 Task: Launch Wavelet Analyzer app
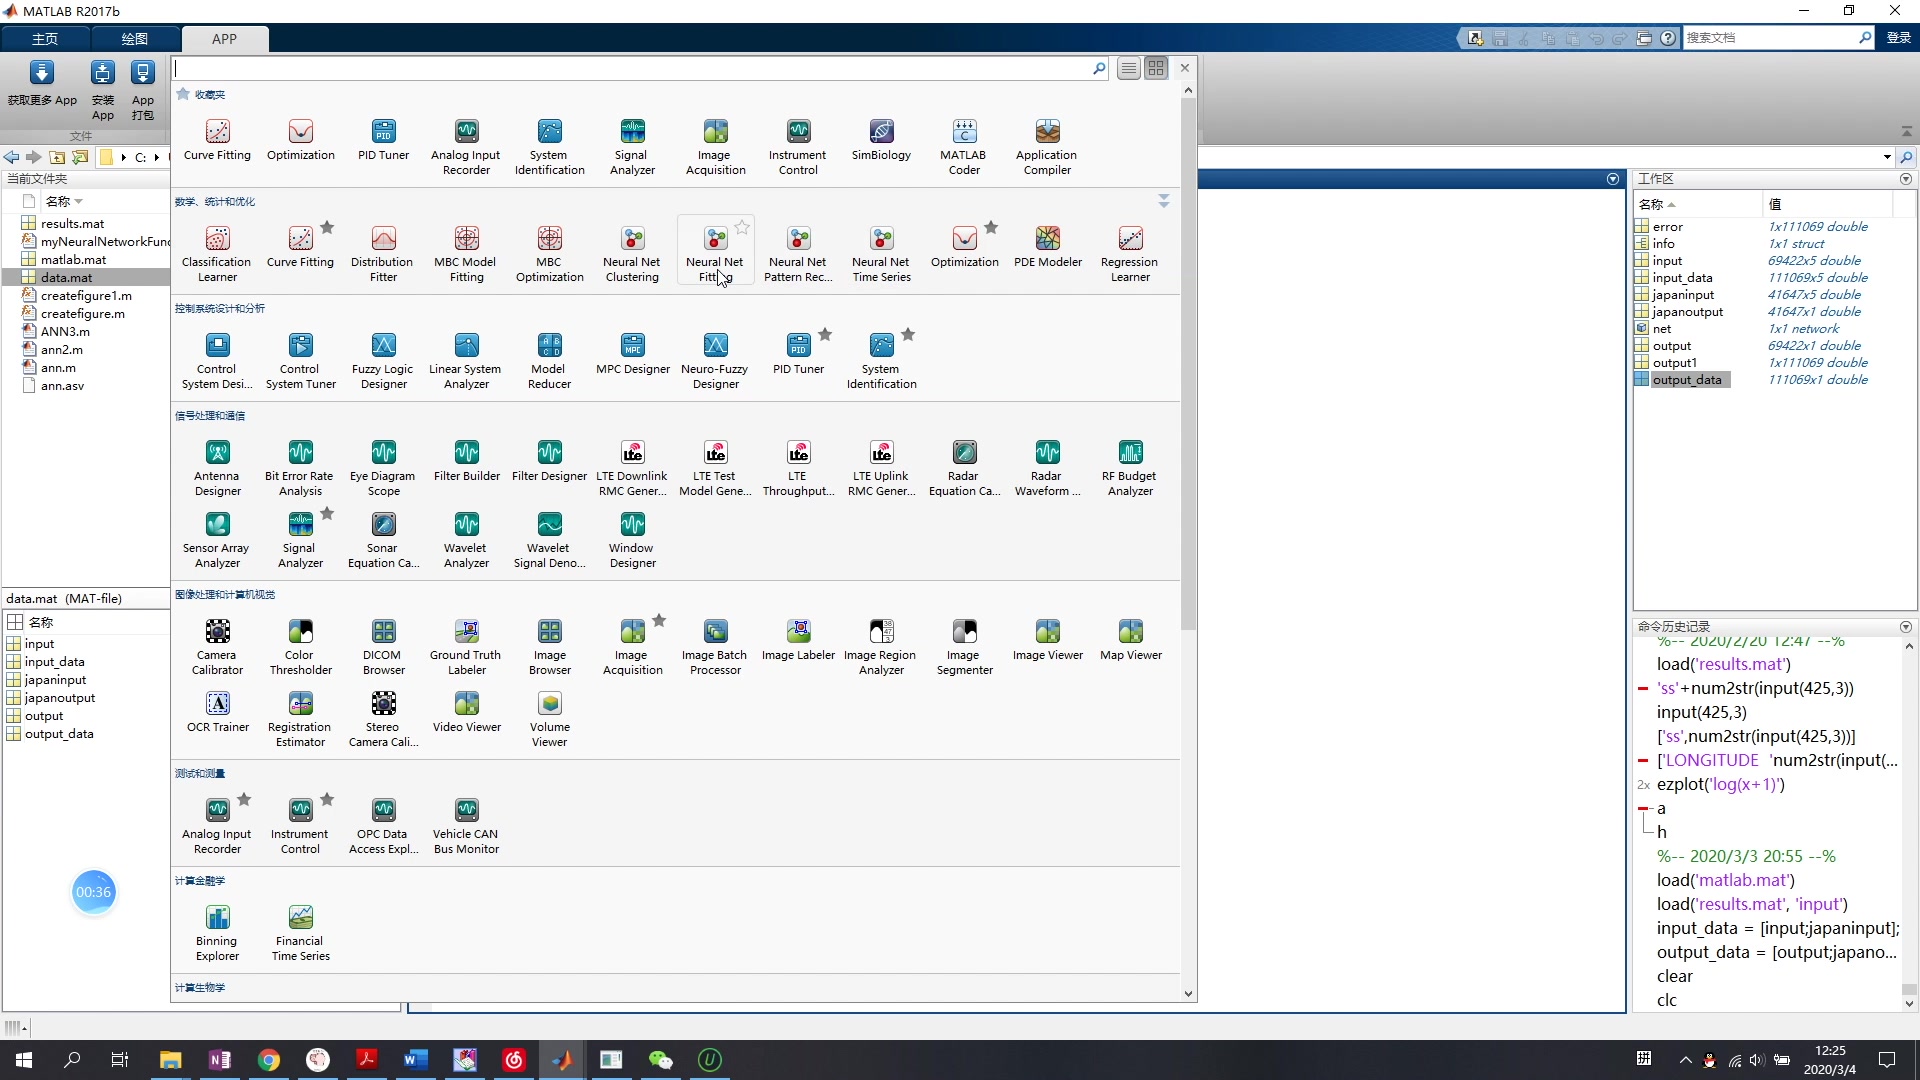coord(466,539)
